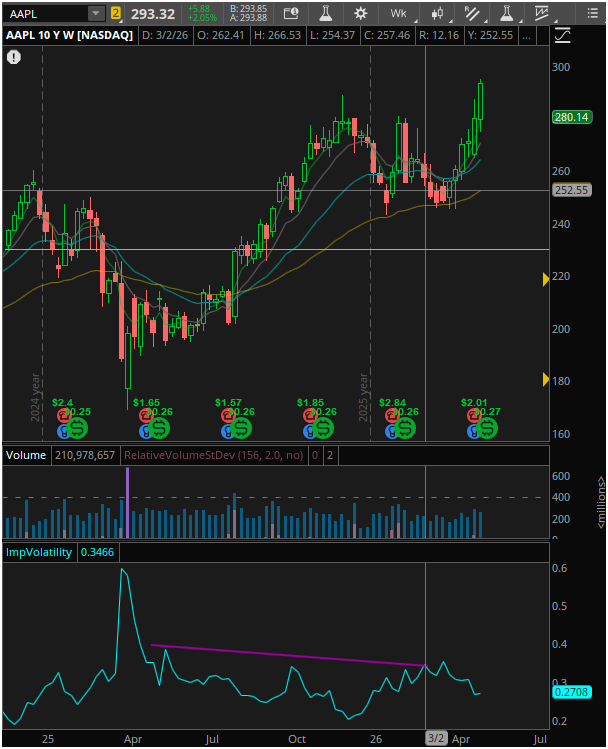Click the C: 257.46 close value
Viewport: 608px width, 749px height.
pos(387,35)
